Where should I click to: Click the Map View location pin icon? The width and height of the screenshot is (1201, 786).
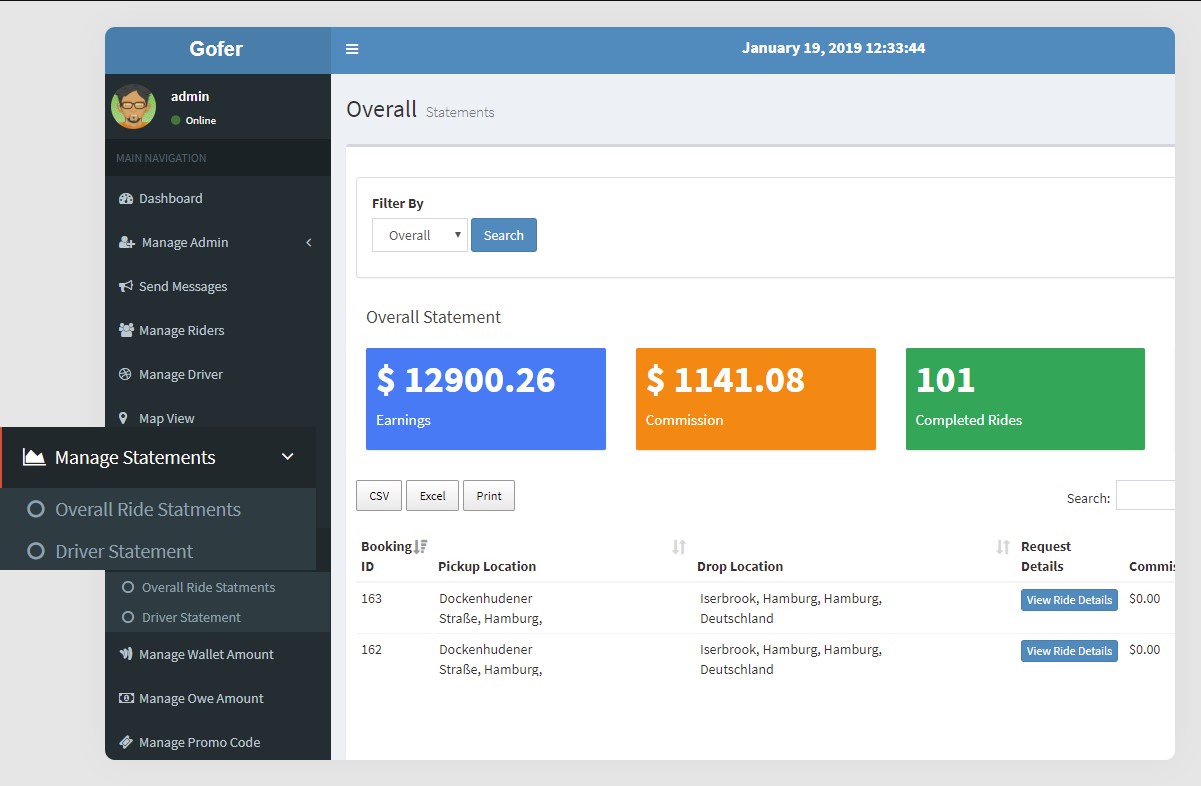pos(126,418)
